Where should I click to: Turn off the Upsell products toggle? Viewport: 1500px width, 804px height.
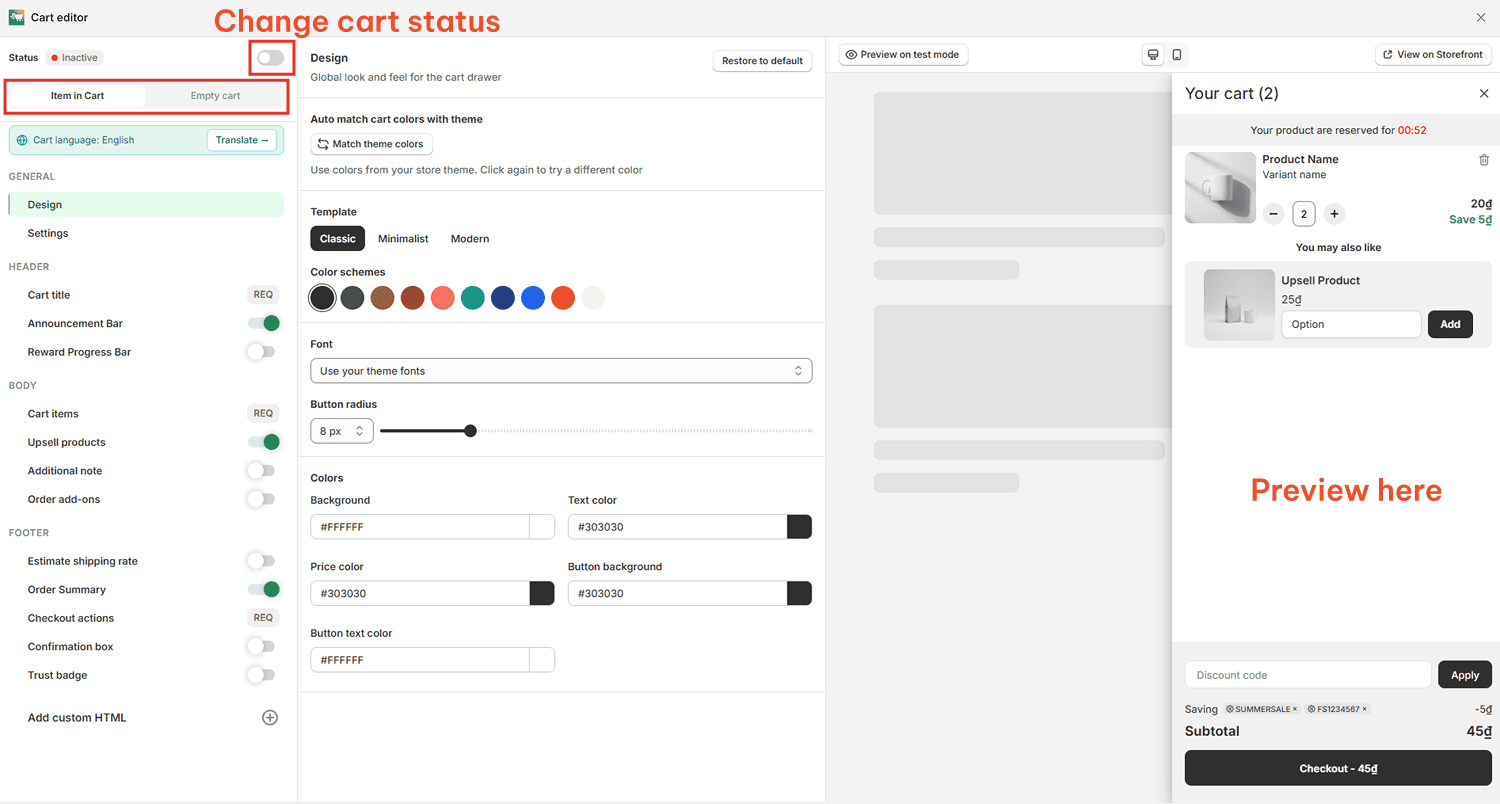pyautogui.click(x=264, y=442)
